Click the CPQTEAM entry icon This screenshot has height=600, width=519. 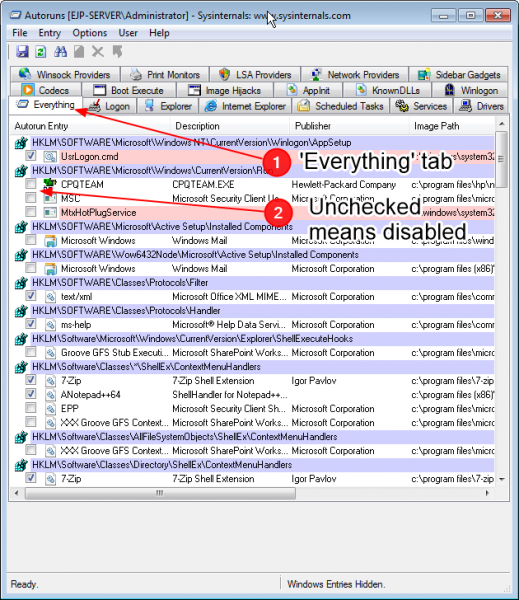49,184
